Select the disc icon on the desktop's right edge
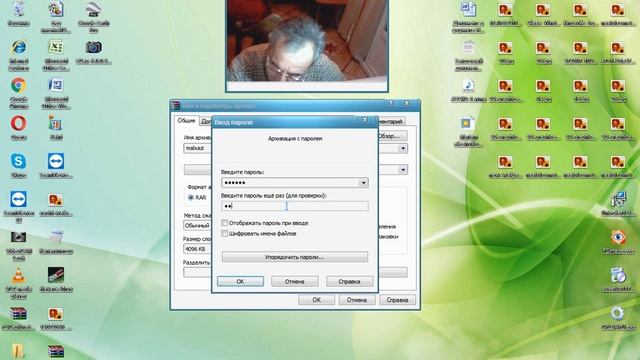 [618, 276]
